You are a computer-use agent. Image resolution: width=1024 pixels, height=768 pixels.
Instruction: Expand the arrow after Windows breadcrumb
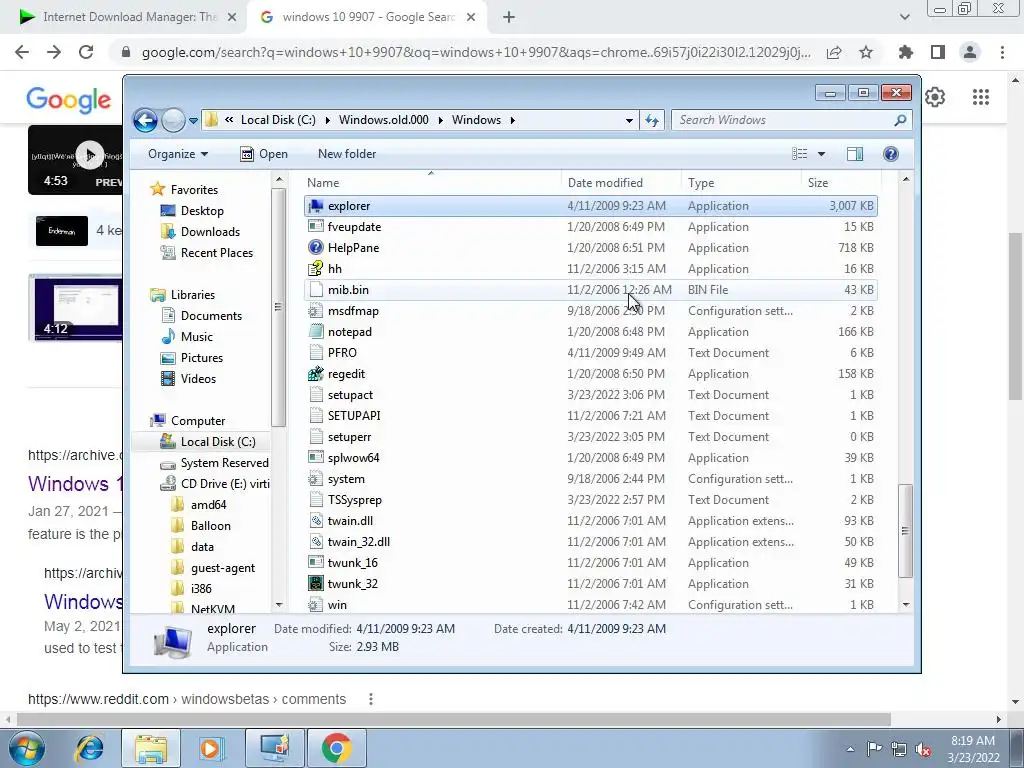click(512, 120)
